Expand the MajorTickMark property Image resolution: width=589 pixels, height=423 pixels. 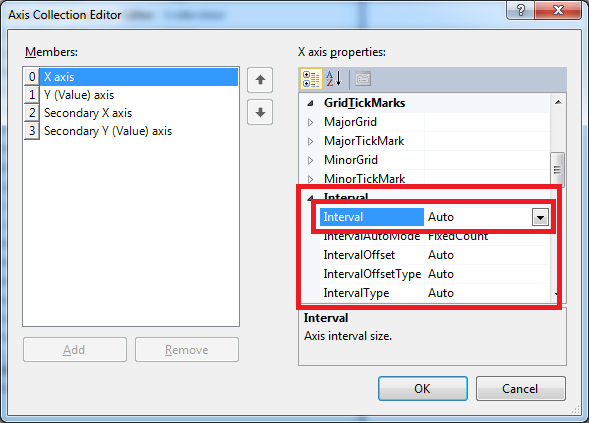[x=310, y=141]
